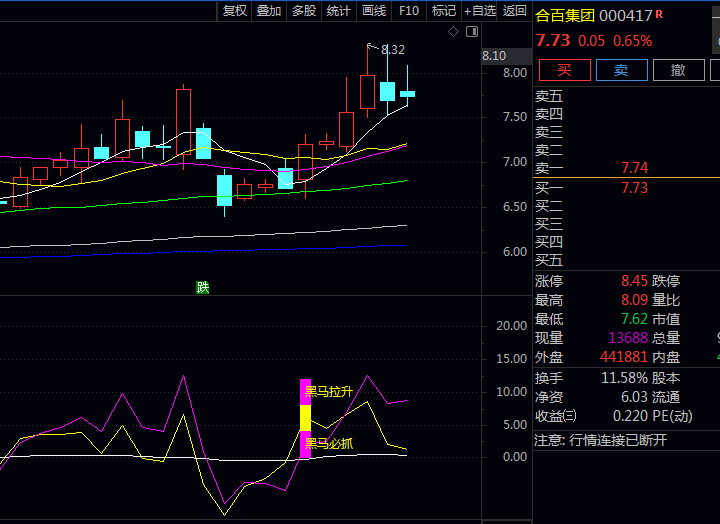Select the 多股 multi-stock view
Image resolution: width=720 pixels, height=524 pixels.
click(x=304, y=11)
